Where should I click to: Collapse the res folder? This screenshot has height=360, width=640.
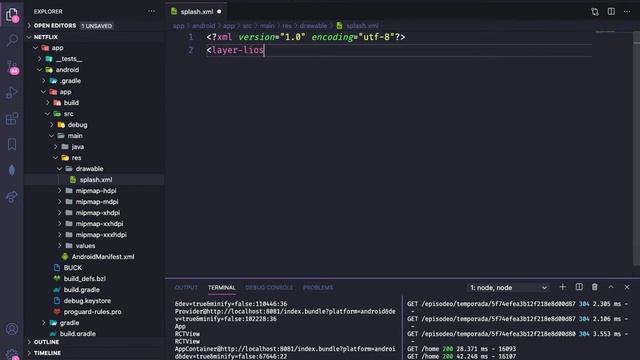point(76,158)
